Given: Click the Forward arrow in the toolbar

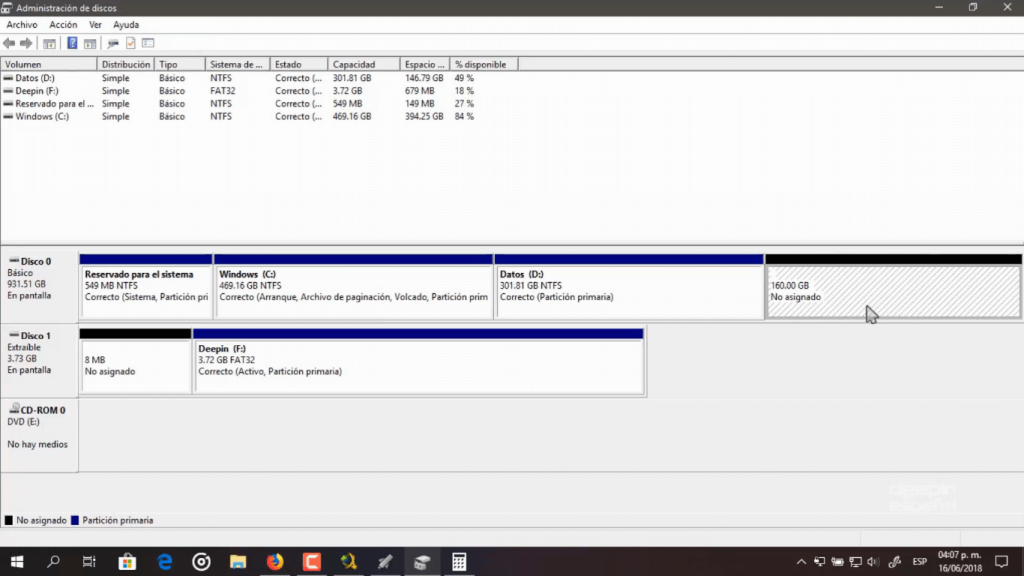Looking at the screenshot, I should click(26, 43).
